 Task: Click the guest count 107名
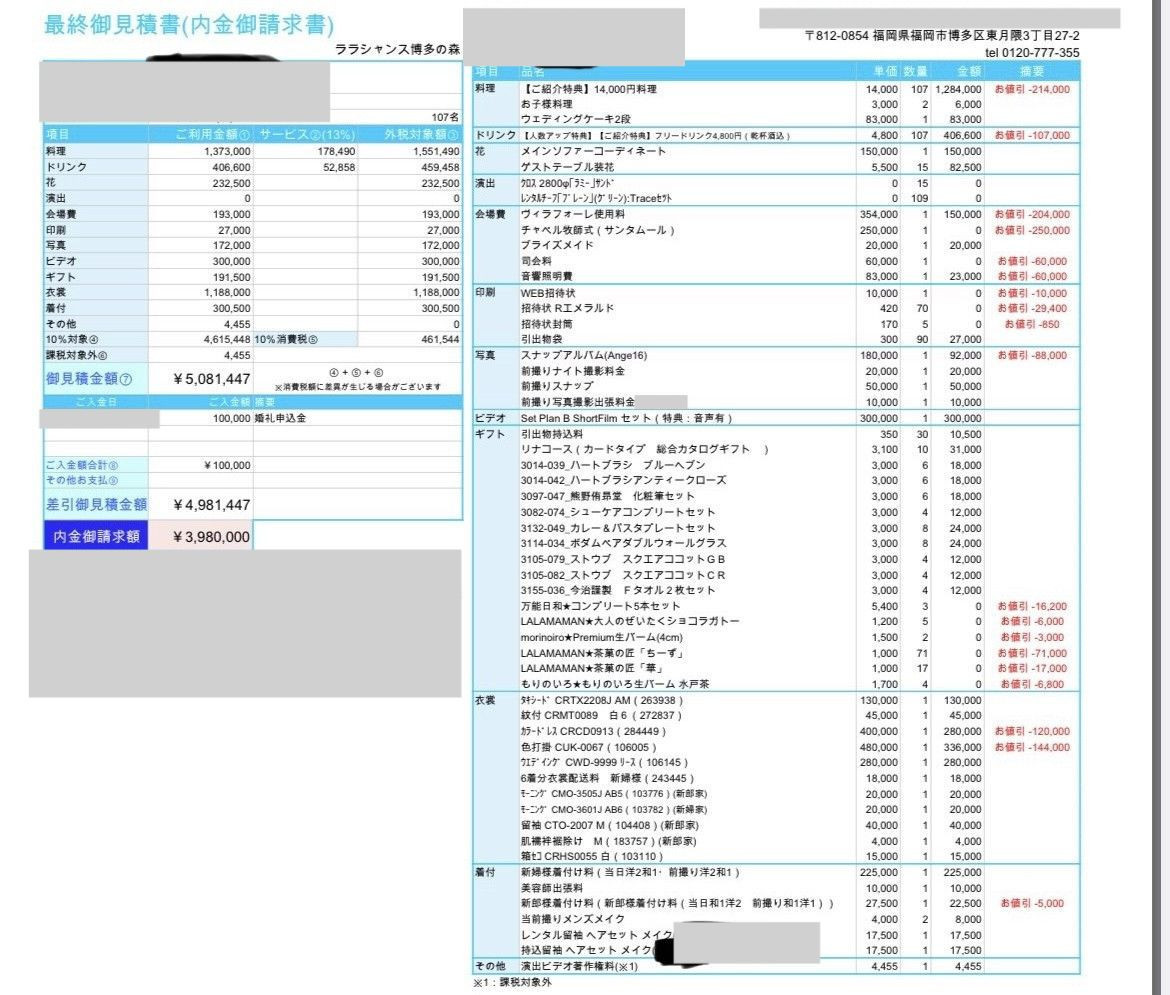pyautogui.click(x=445, y=117)
